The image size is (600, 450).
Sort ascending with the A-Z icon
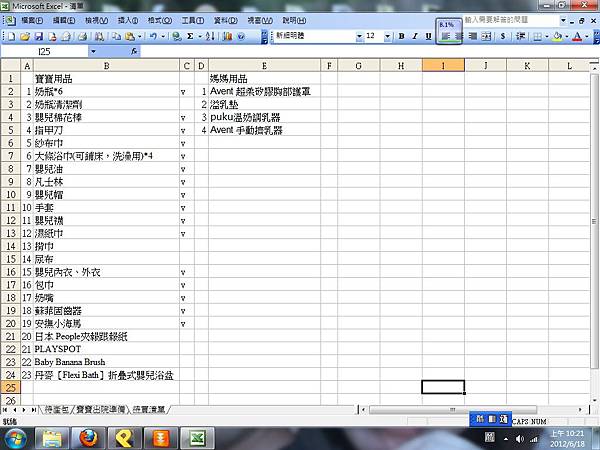tap(210, 36)
